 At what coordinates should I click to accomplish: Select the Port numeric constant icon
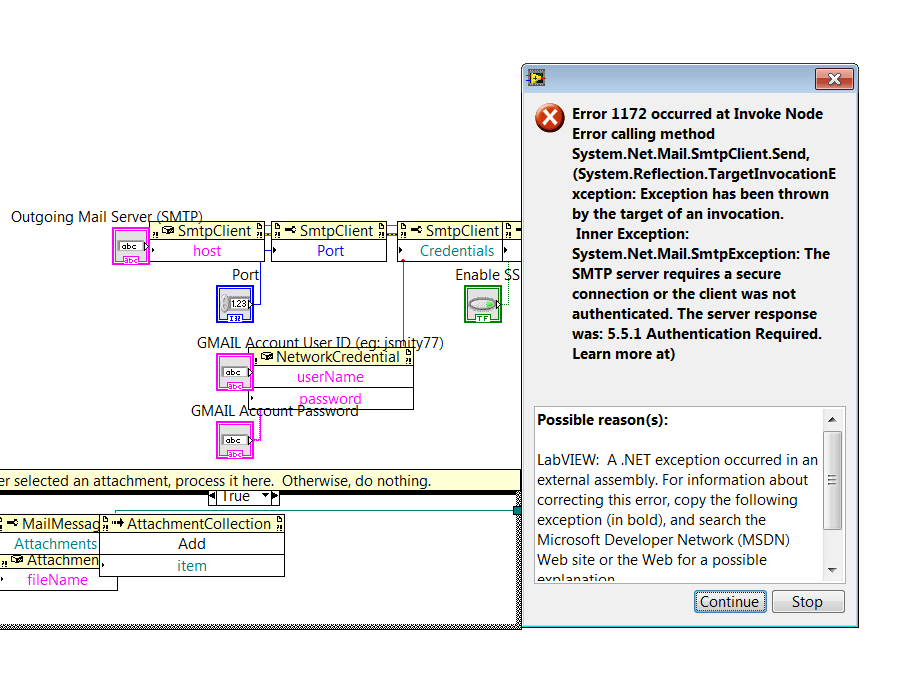pos(235,304)
